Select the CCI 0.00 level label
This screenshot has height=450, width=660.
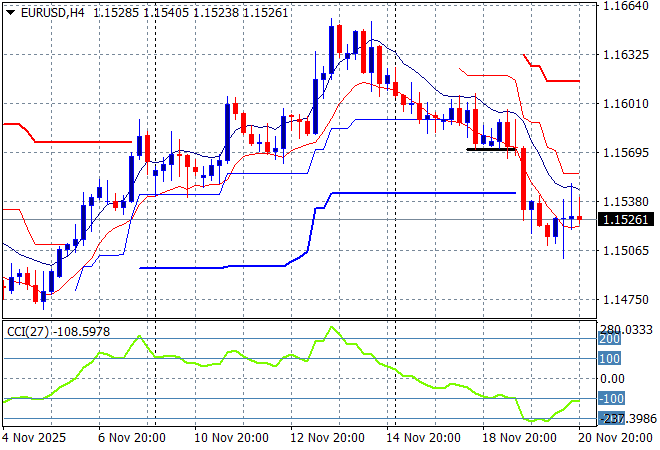(612, 378)
